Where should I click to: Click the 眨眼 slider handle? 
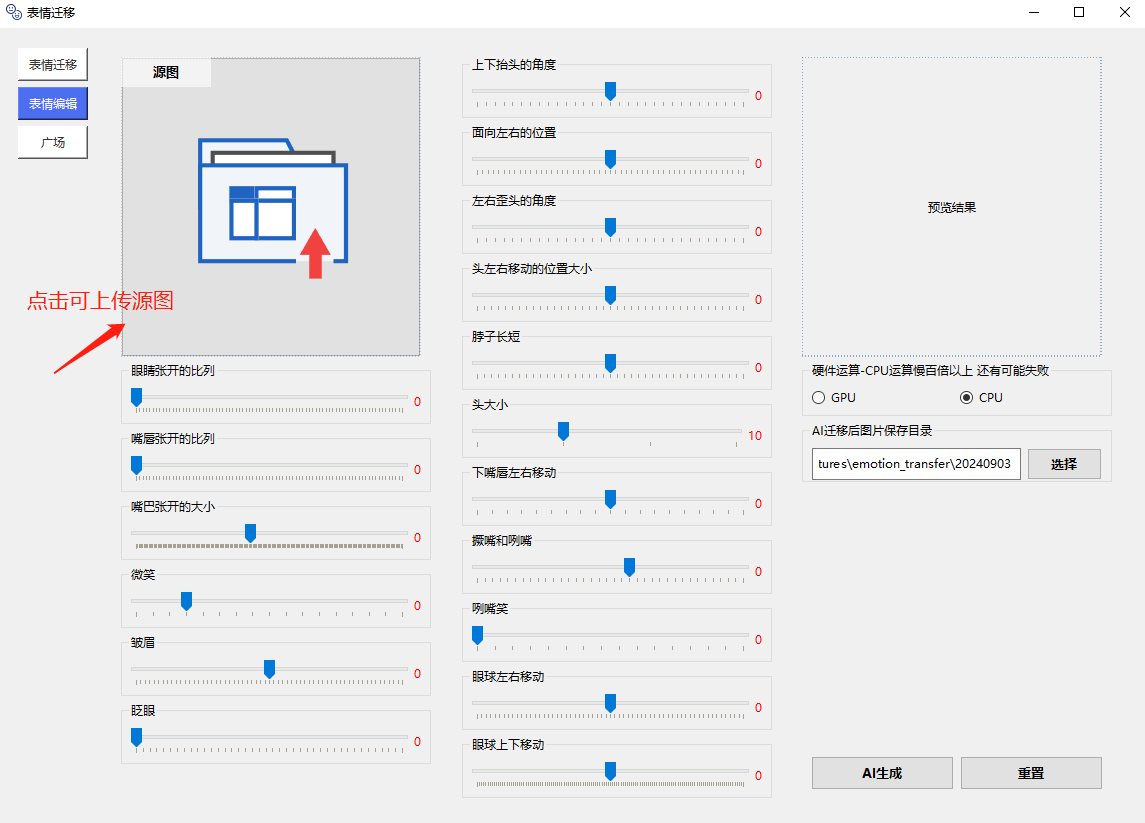[x=137, y=737]
